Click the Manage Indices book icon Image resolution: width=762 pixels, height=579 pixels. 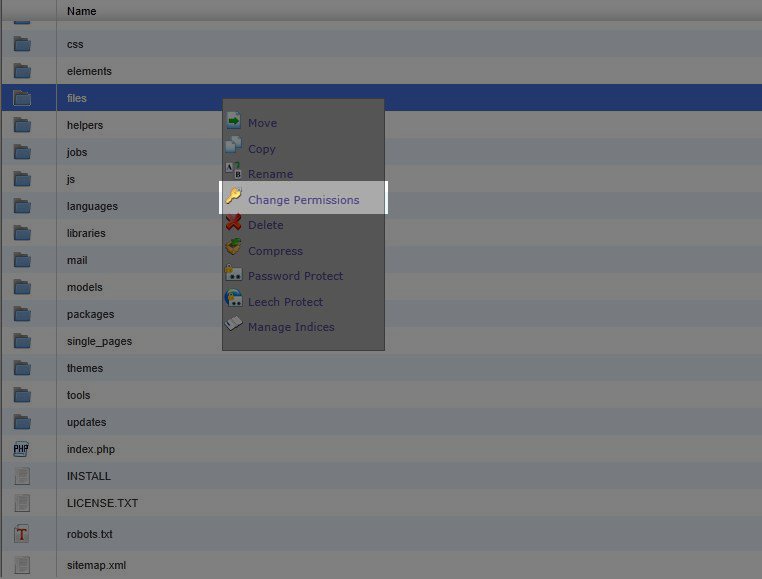(x=233, y=323)
